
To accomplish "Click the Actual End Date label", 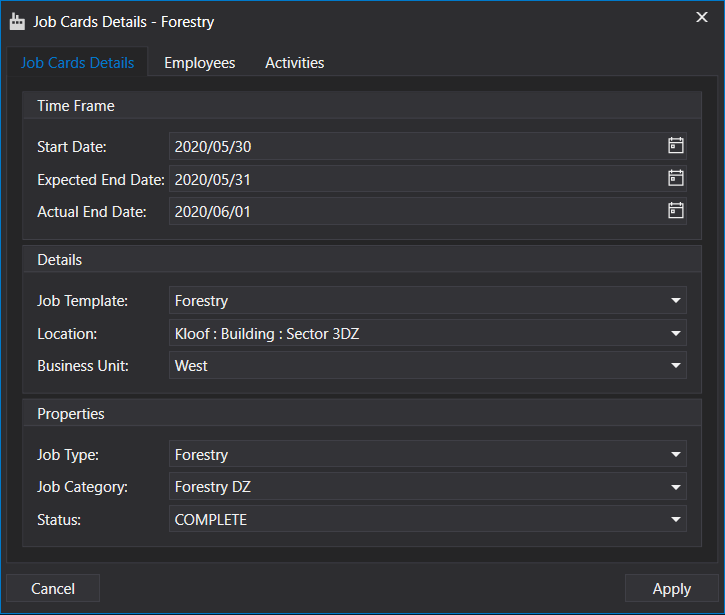I will coord(92,211).
